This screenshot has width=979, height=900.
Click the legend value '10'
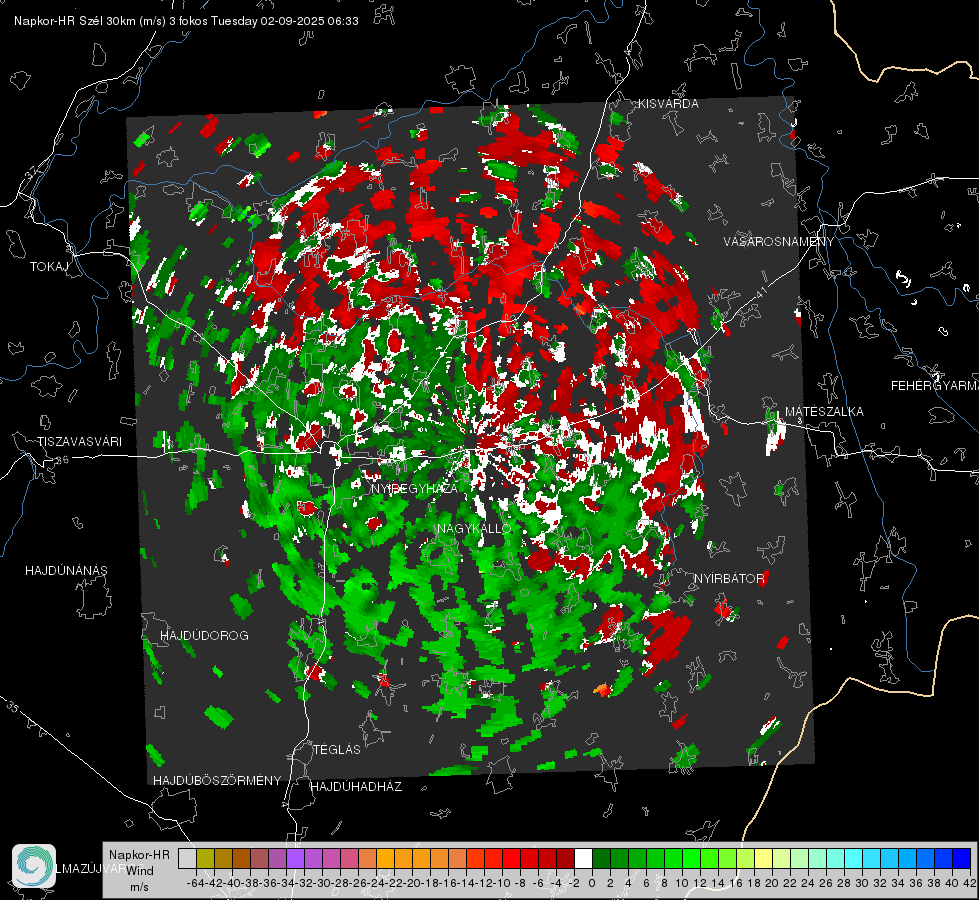pos(682,883)
